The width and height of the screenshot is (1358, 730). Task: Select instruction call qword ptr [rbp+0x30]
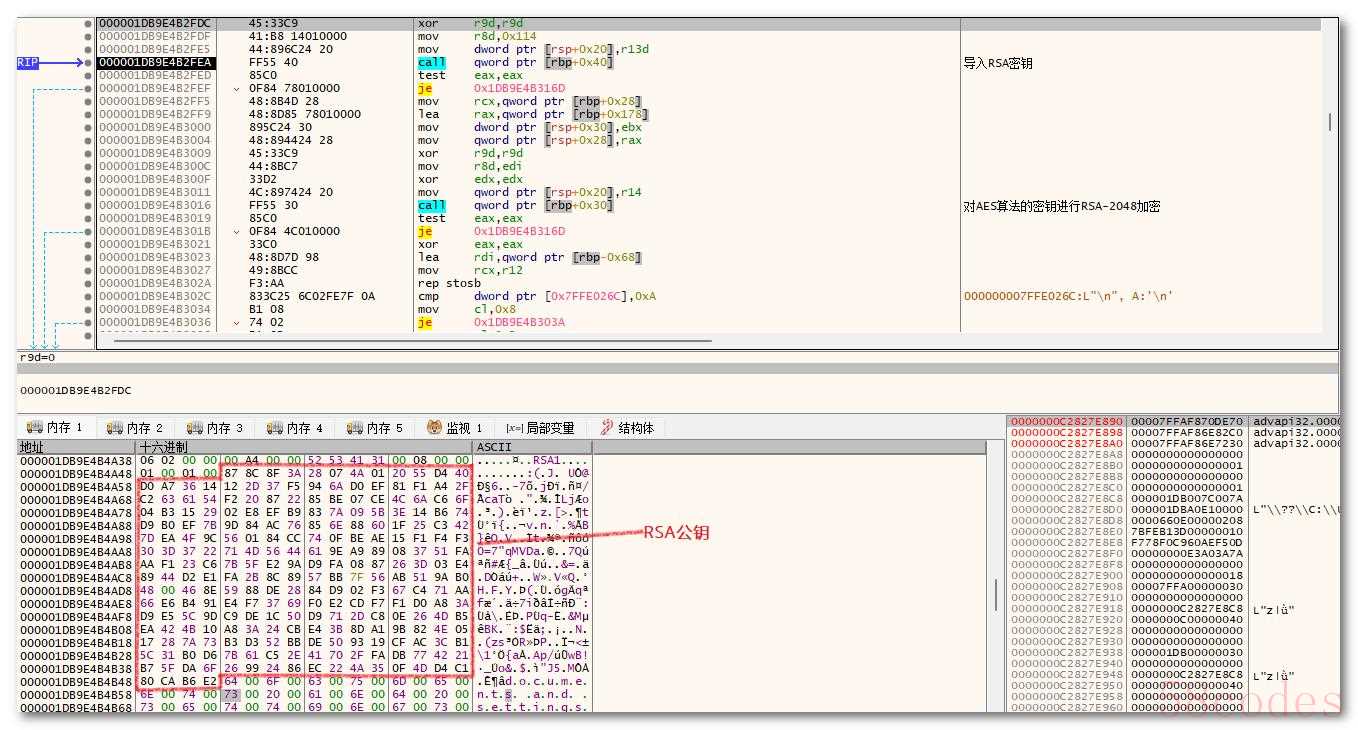tap(516, 205)
